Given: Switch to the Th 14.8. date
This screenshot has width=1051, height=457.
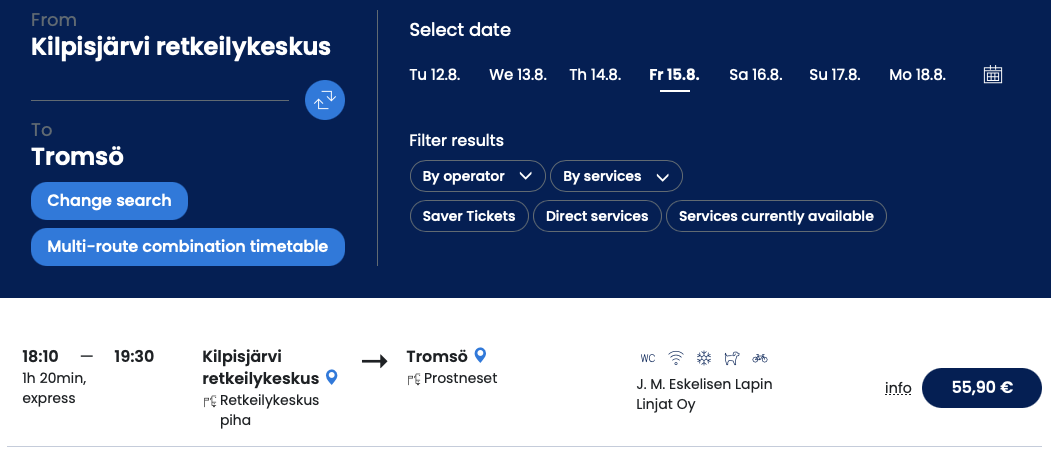Looking at the screenshot, I should click(595, 75).
